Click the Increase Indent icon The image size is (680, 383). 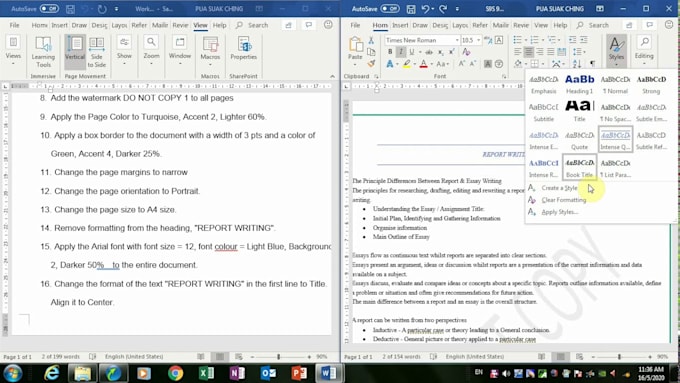(x=584, y=40)
